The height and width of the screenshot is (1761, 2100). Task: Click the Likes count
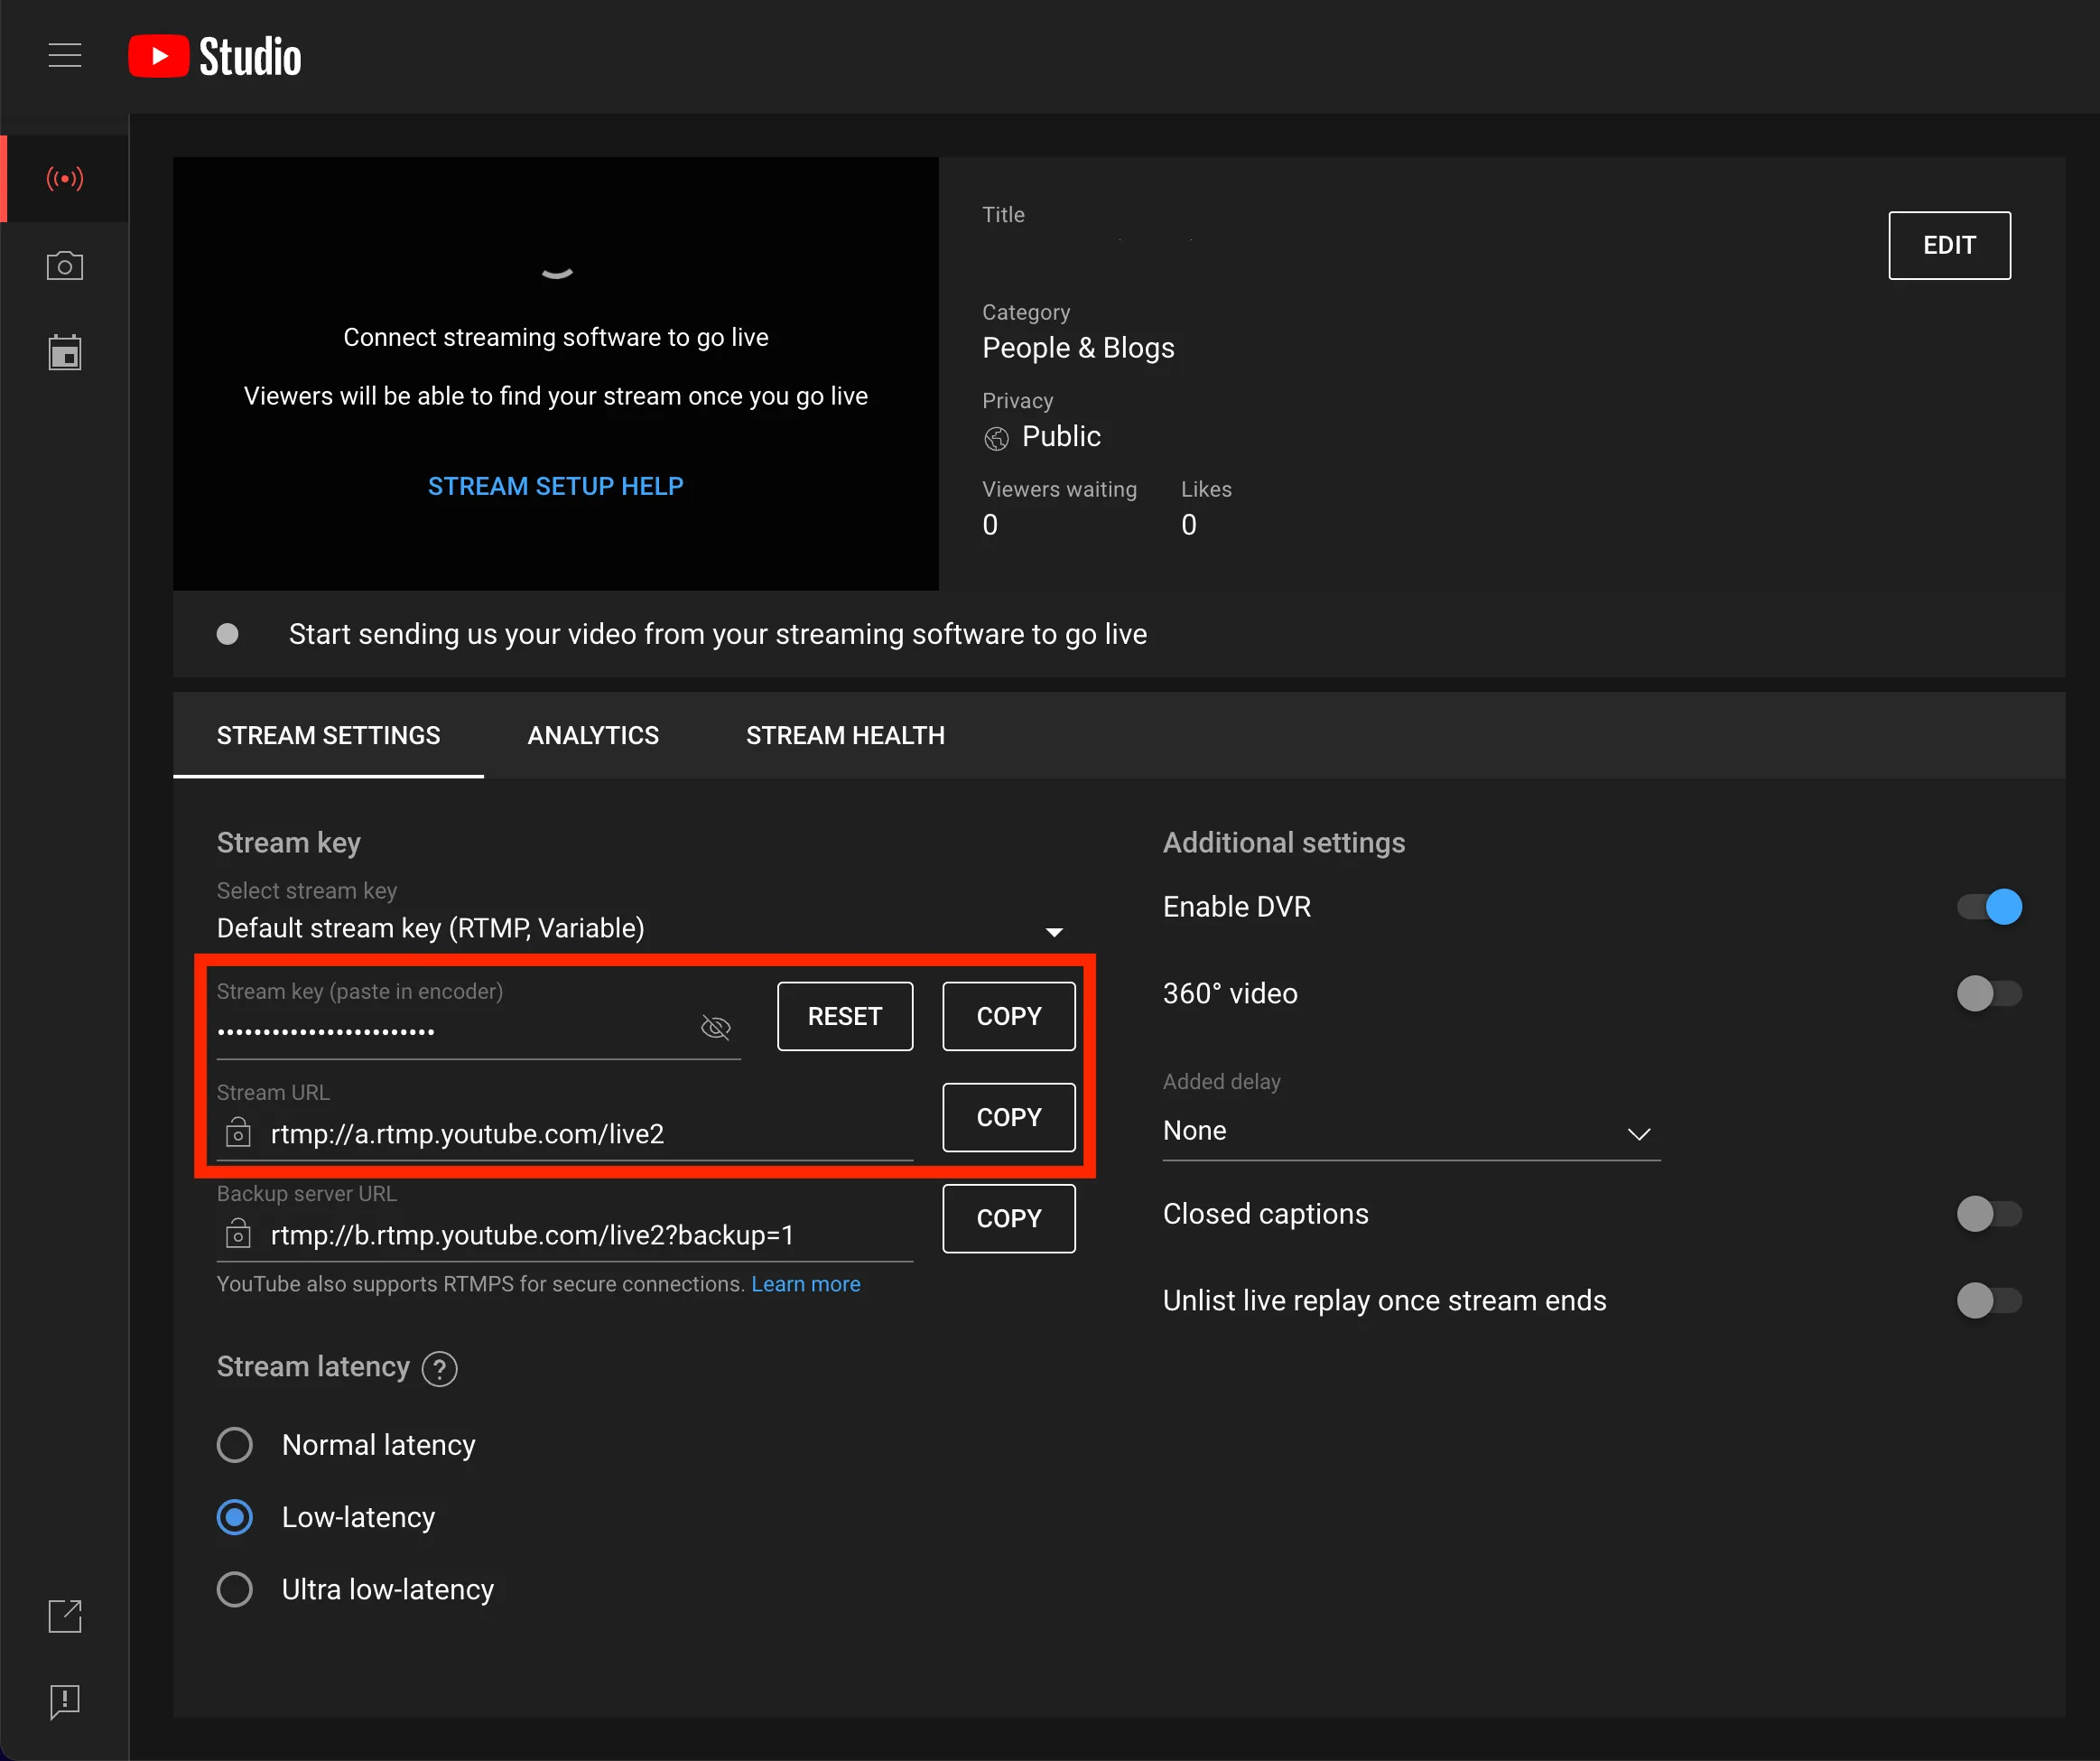1189,525
